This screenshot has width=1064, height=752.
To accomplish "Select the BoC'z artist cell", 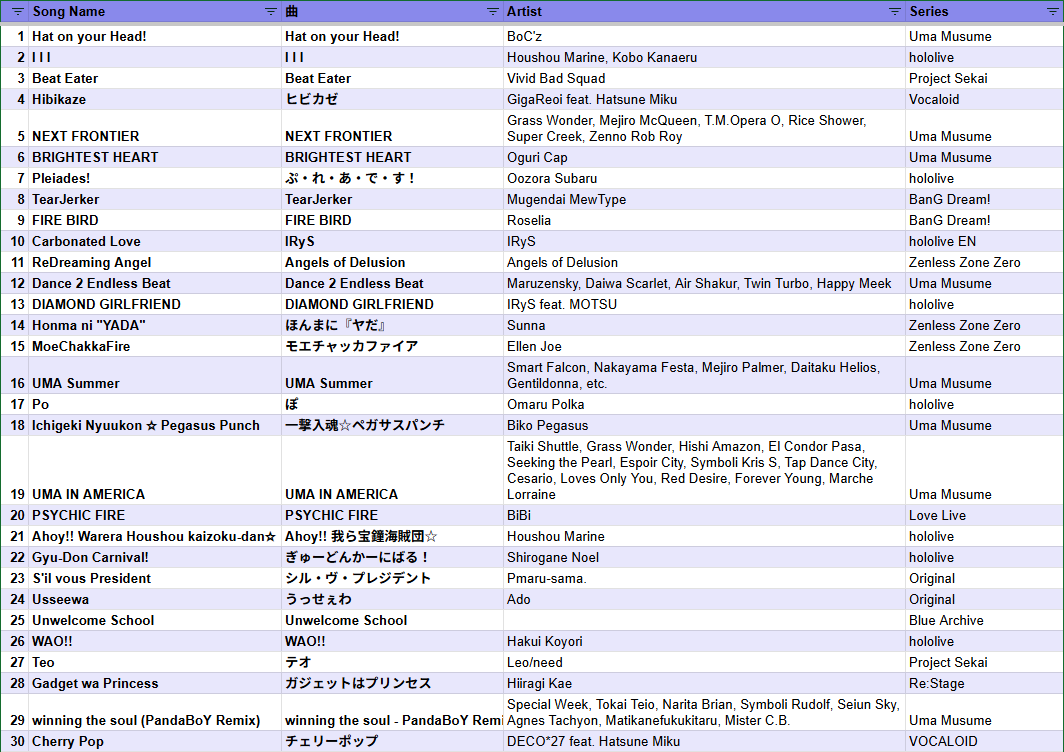I will (704, 37).
